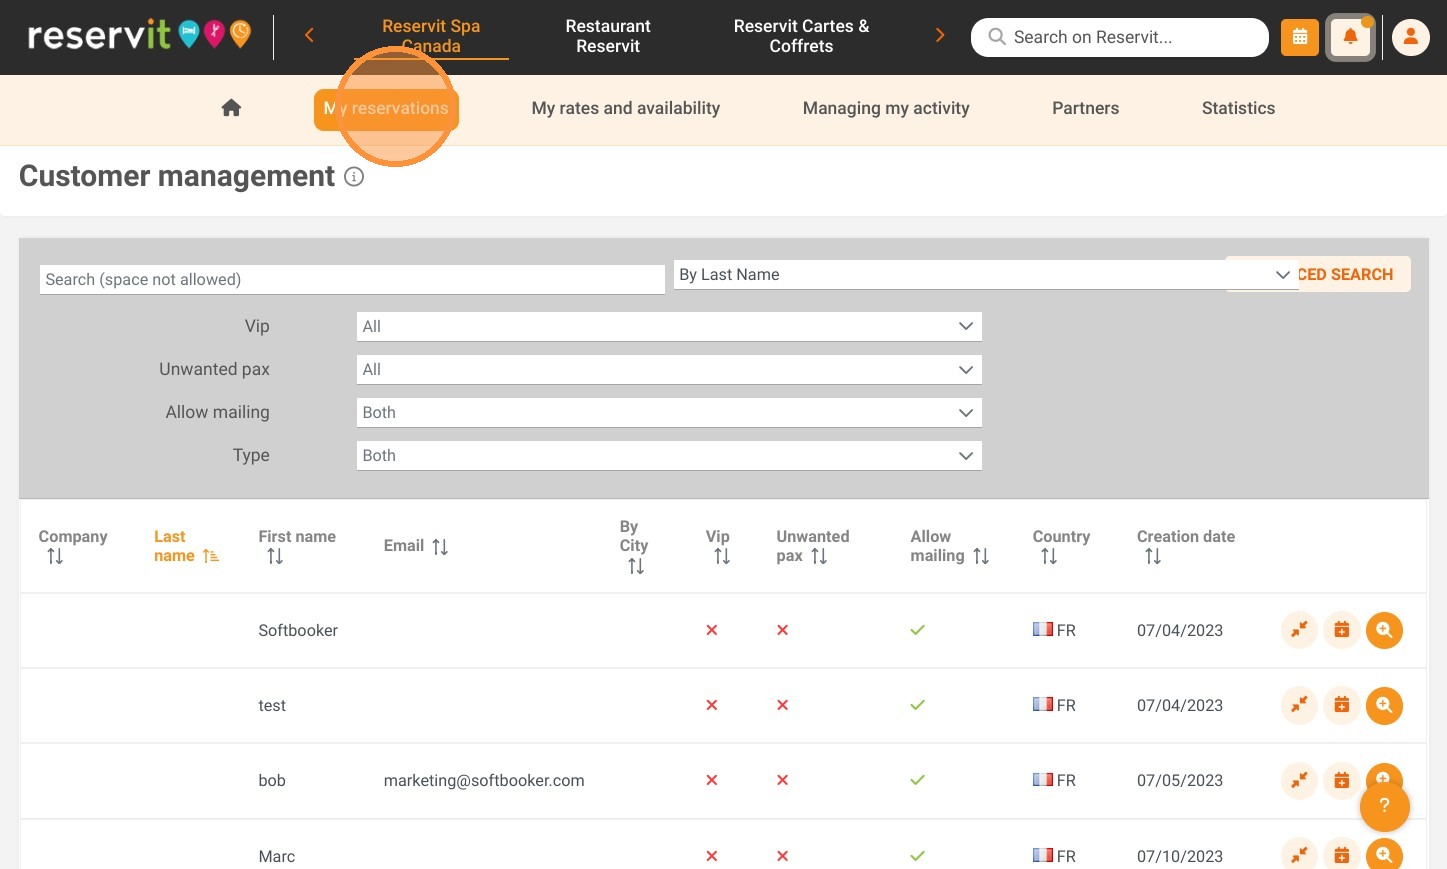Viewport: 1447px width, 869px height.
Task: Merge the test customer row
Action: (x=1299, y=705)
